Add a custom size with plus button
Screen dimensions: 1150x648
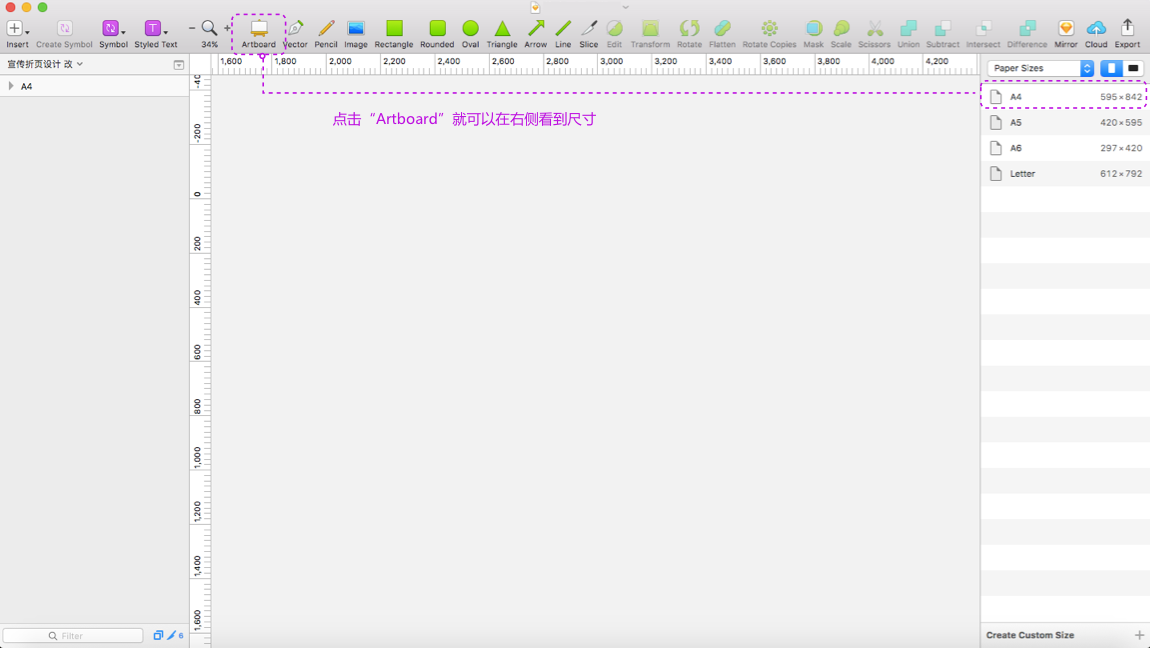pyautogui.click(x=1139, y=636)
